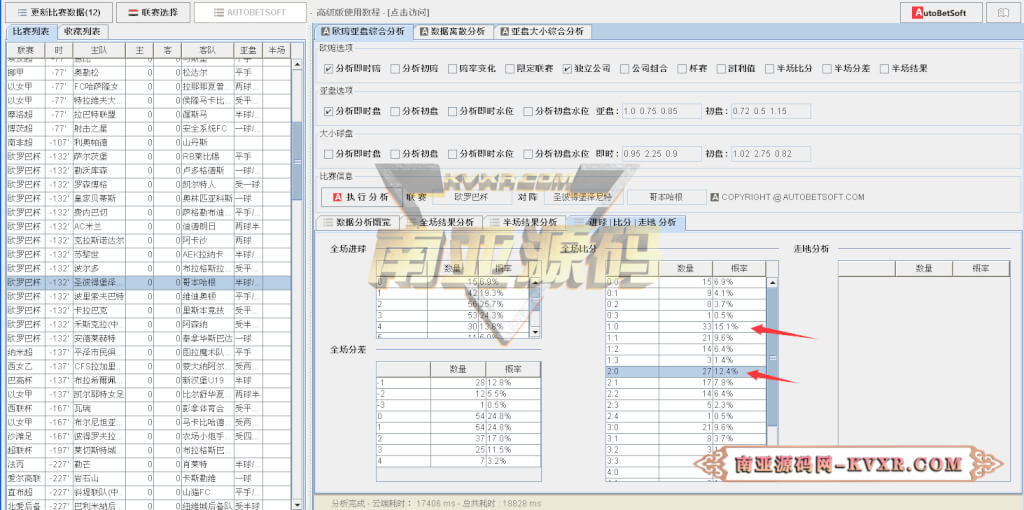Viewport: 1024px width, 510px height.
Task: Open the 半场结果分析 sub-tab
Action: click(x=524, y=222)
